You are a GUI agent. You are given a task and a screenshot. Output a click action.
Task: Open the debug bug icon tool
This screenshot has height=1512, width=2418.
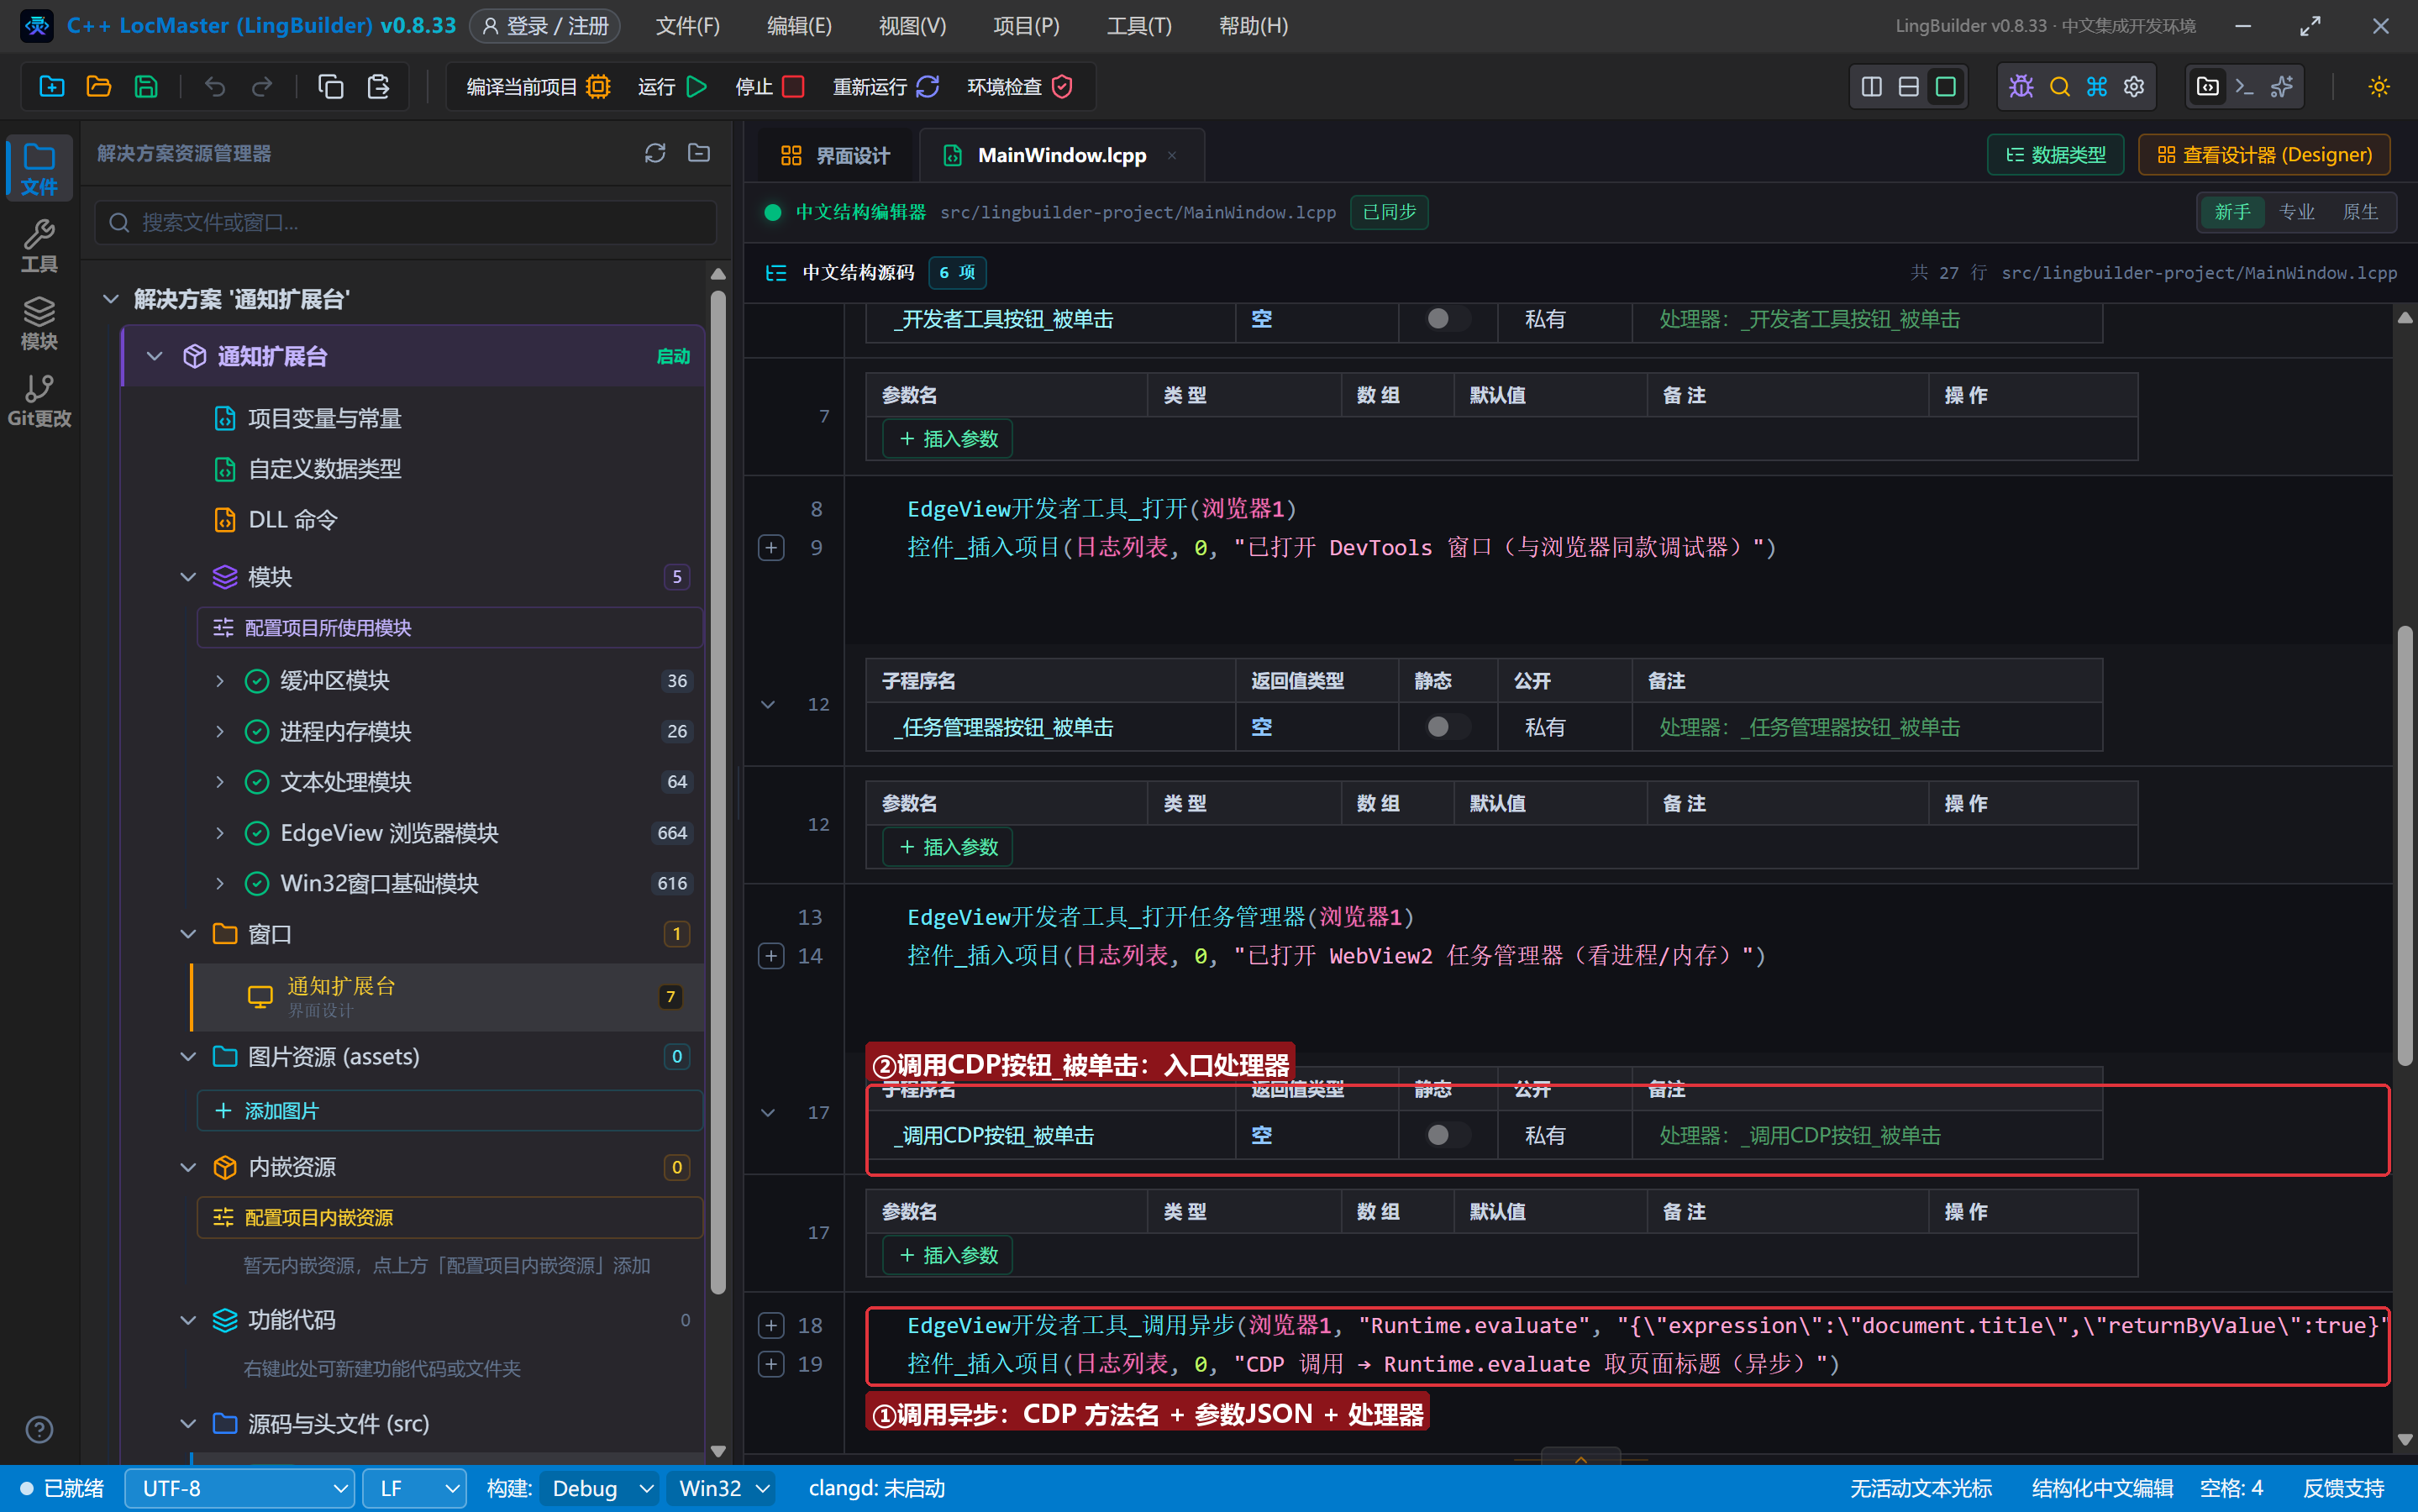tap(2021, 87)
